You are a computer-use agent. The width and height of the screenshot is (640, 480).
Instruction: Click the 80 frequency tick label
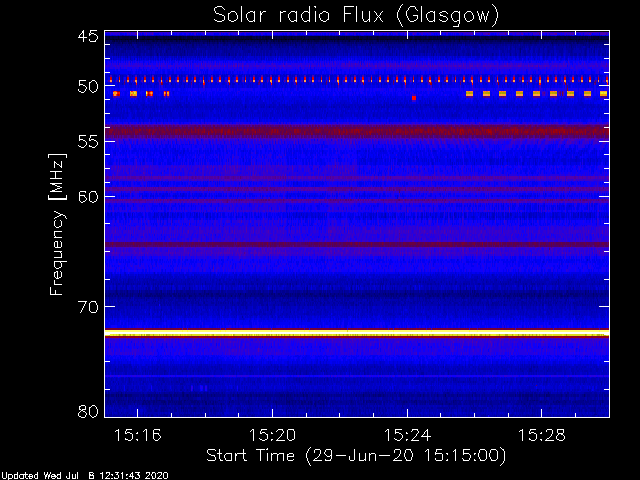[x=88, y=411]
